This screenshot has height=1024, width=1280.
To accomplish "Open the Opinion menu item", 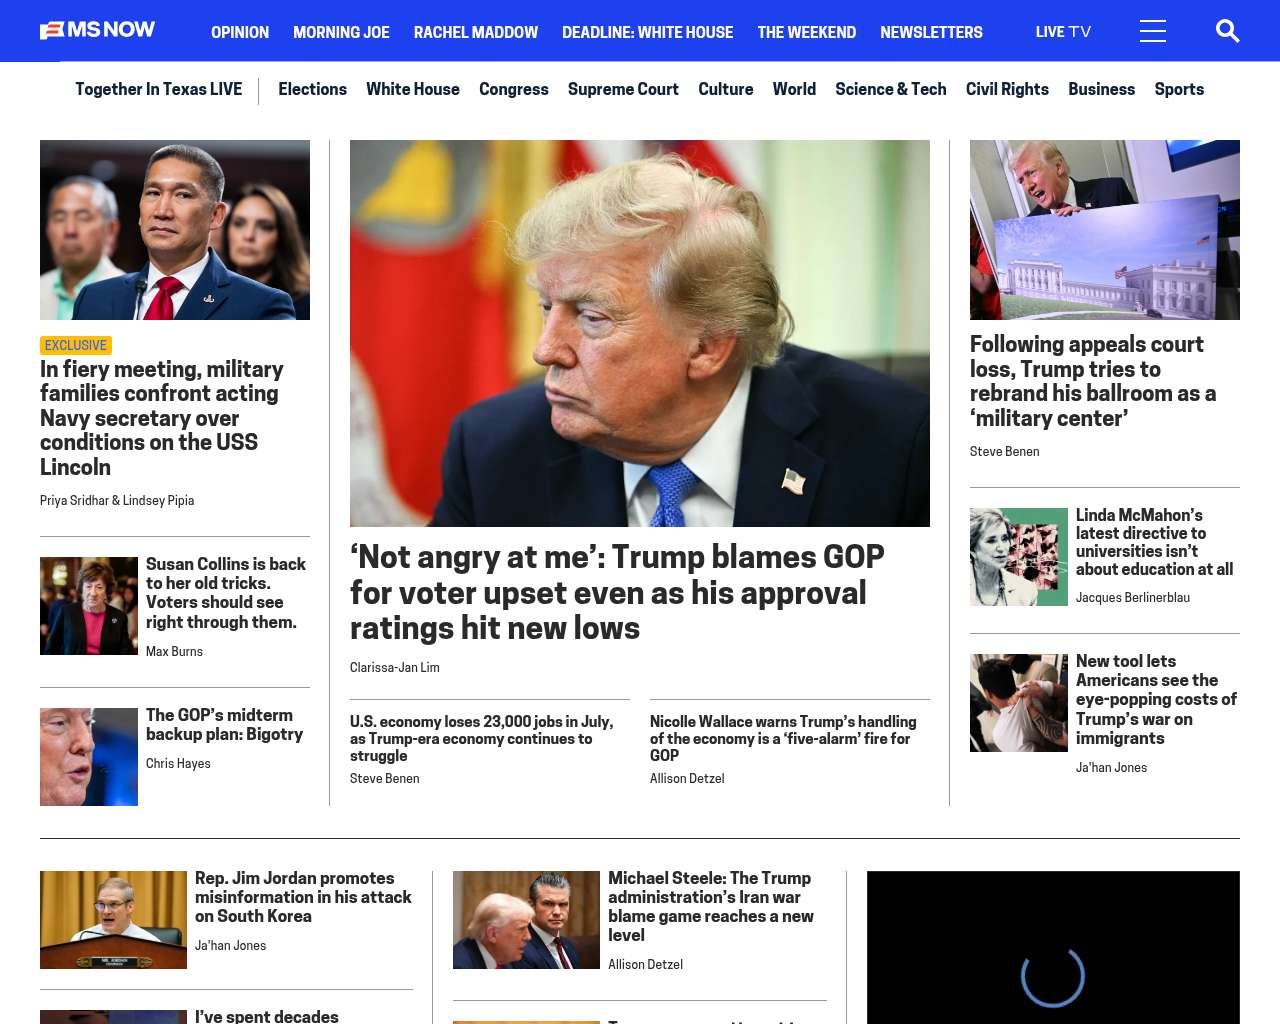I will click(240, 32).
